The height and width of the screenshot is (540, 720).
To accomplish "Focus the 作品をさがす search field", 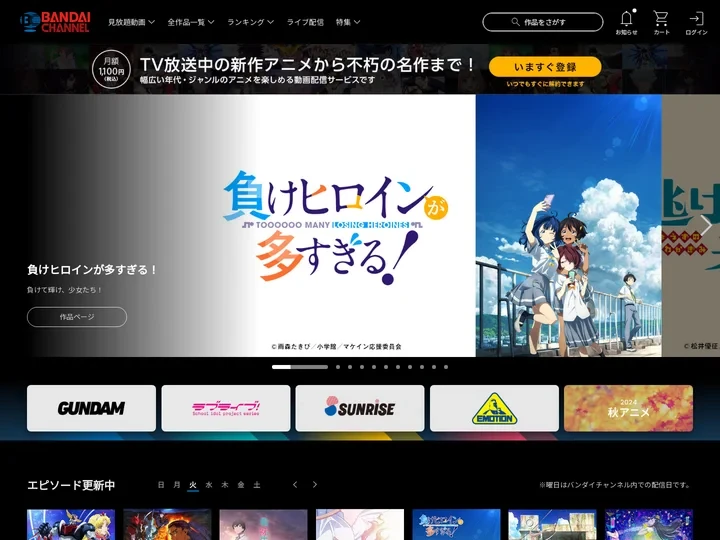I will tap(543, 22).
